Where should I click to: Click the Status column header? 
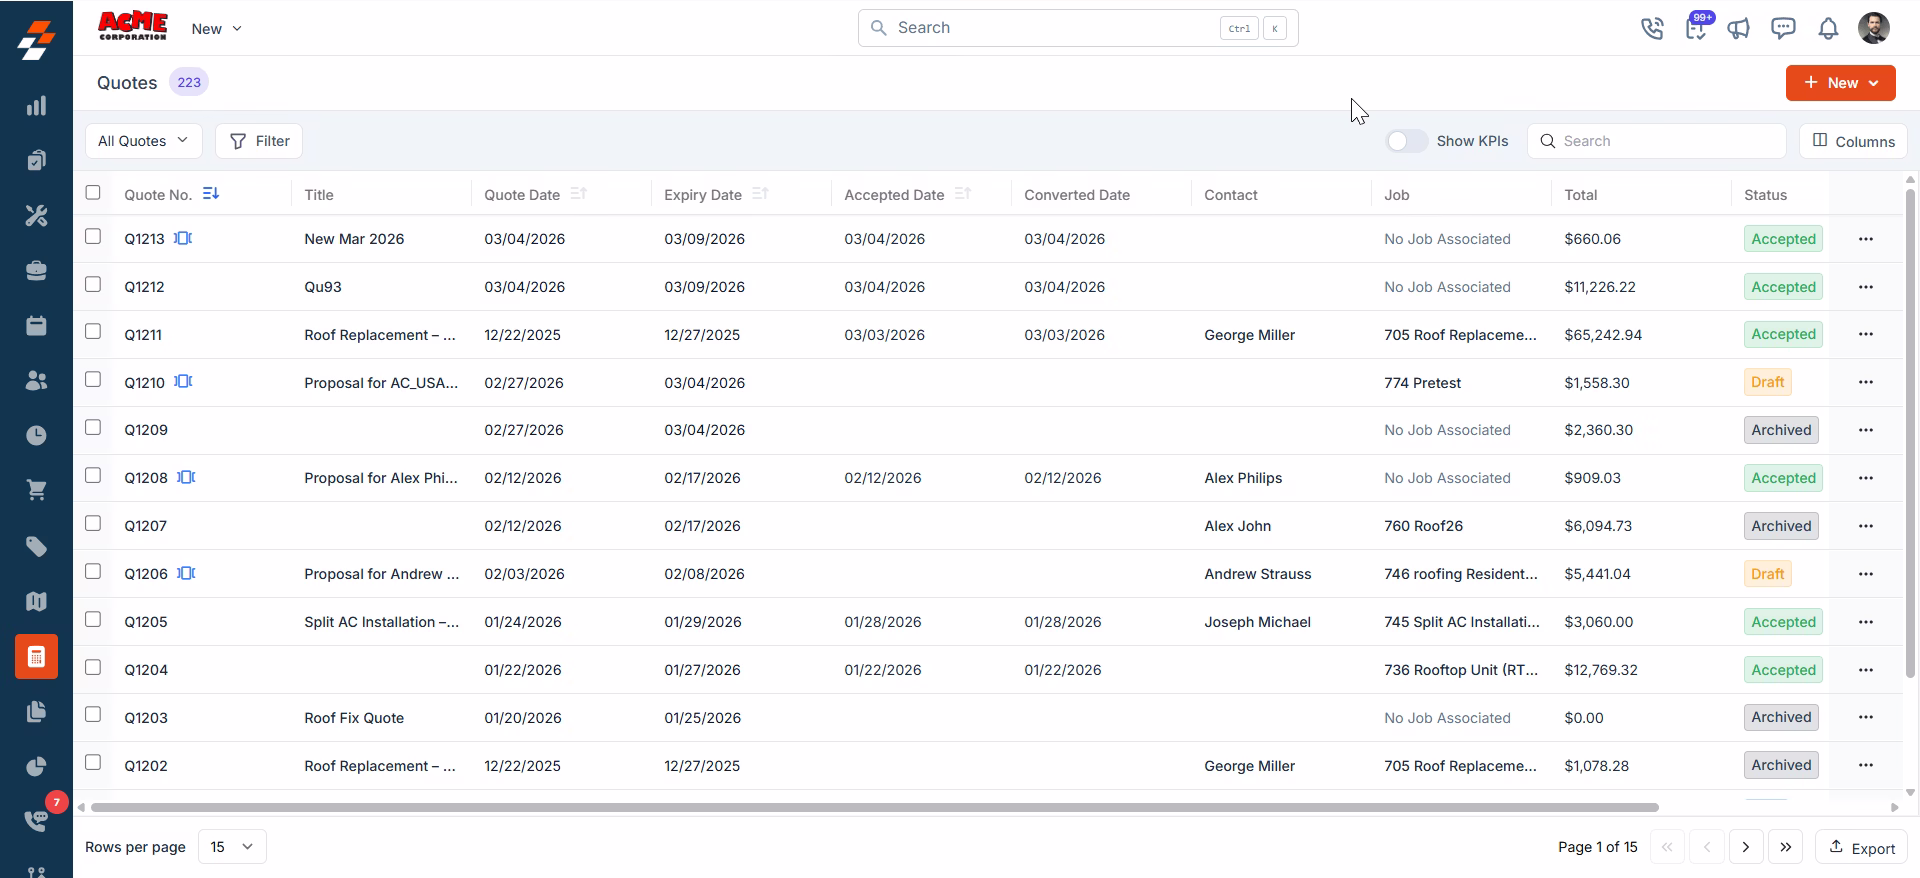[x=1765, y=195]
